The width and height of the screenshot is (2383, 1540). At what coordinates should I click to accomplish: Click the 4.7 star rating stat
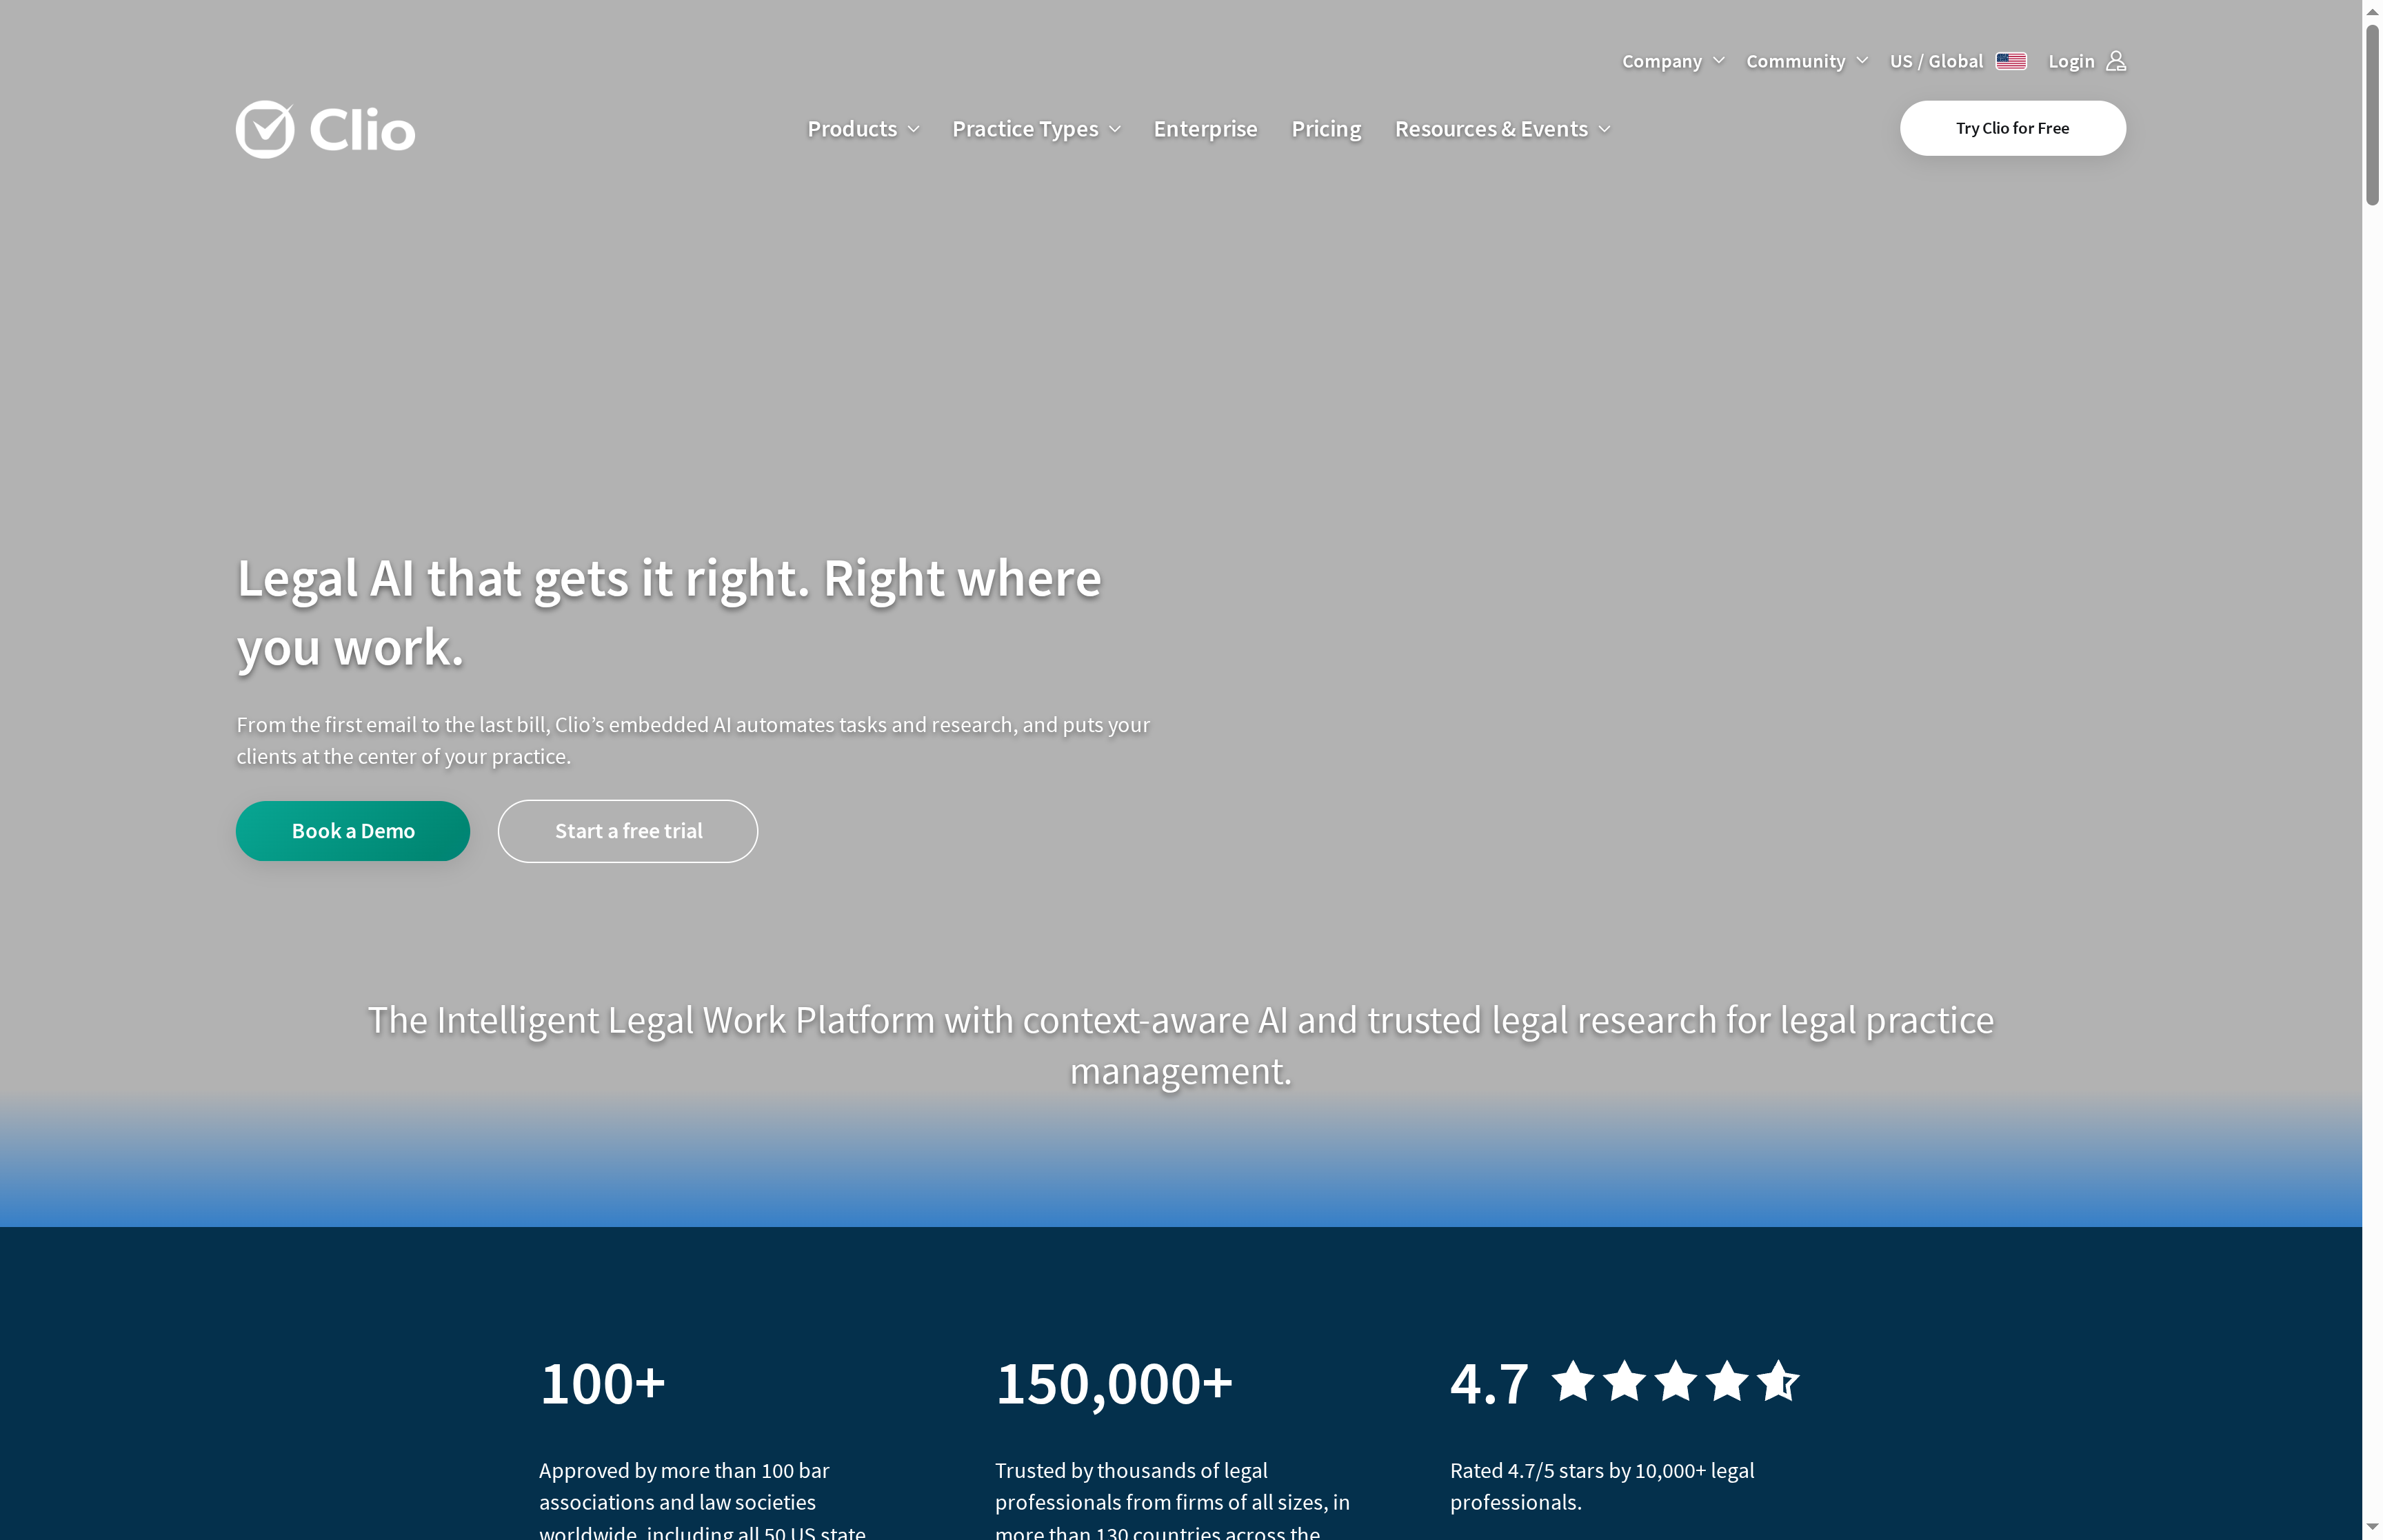(x=1489, y=1384)
